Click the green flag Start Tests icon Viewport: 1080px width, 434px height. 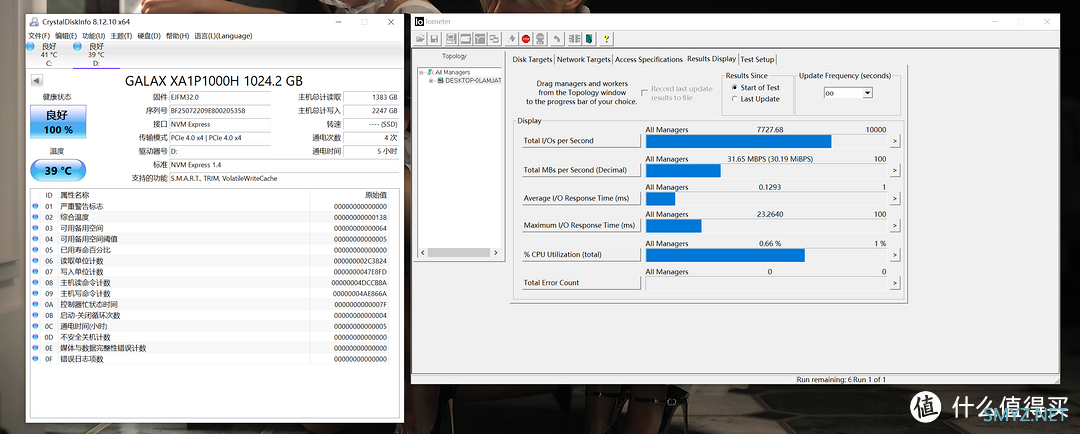click(x=512, y=39)
